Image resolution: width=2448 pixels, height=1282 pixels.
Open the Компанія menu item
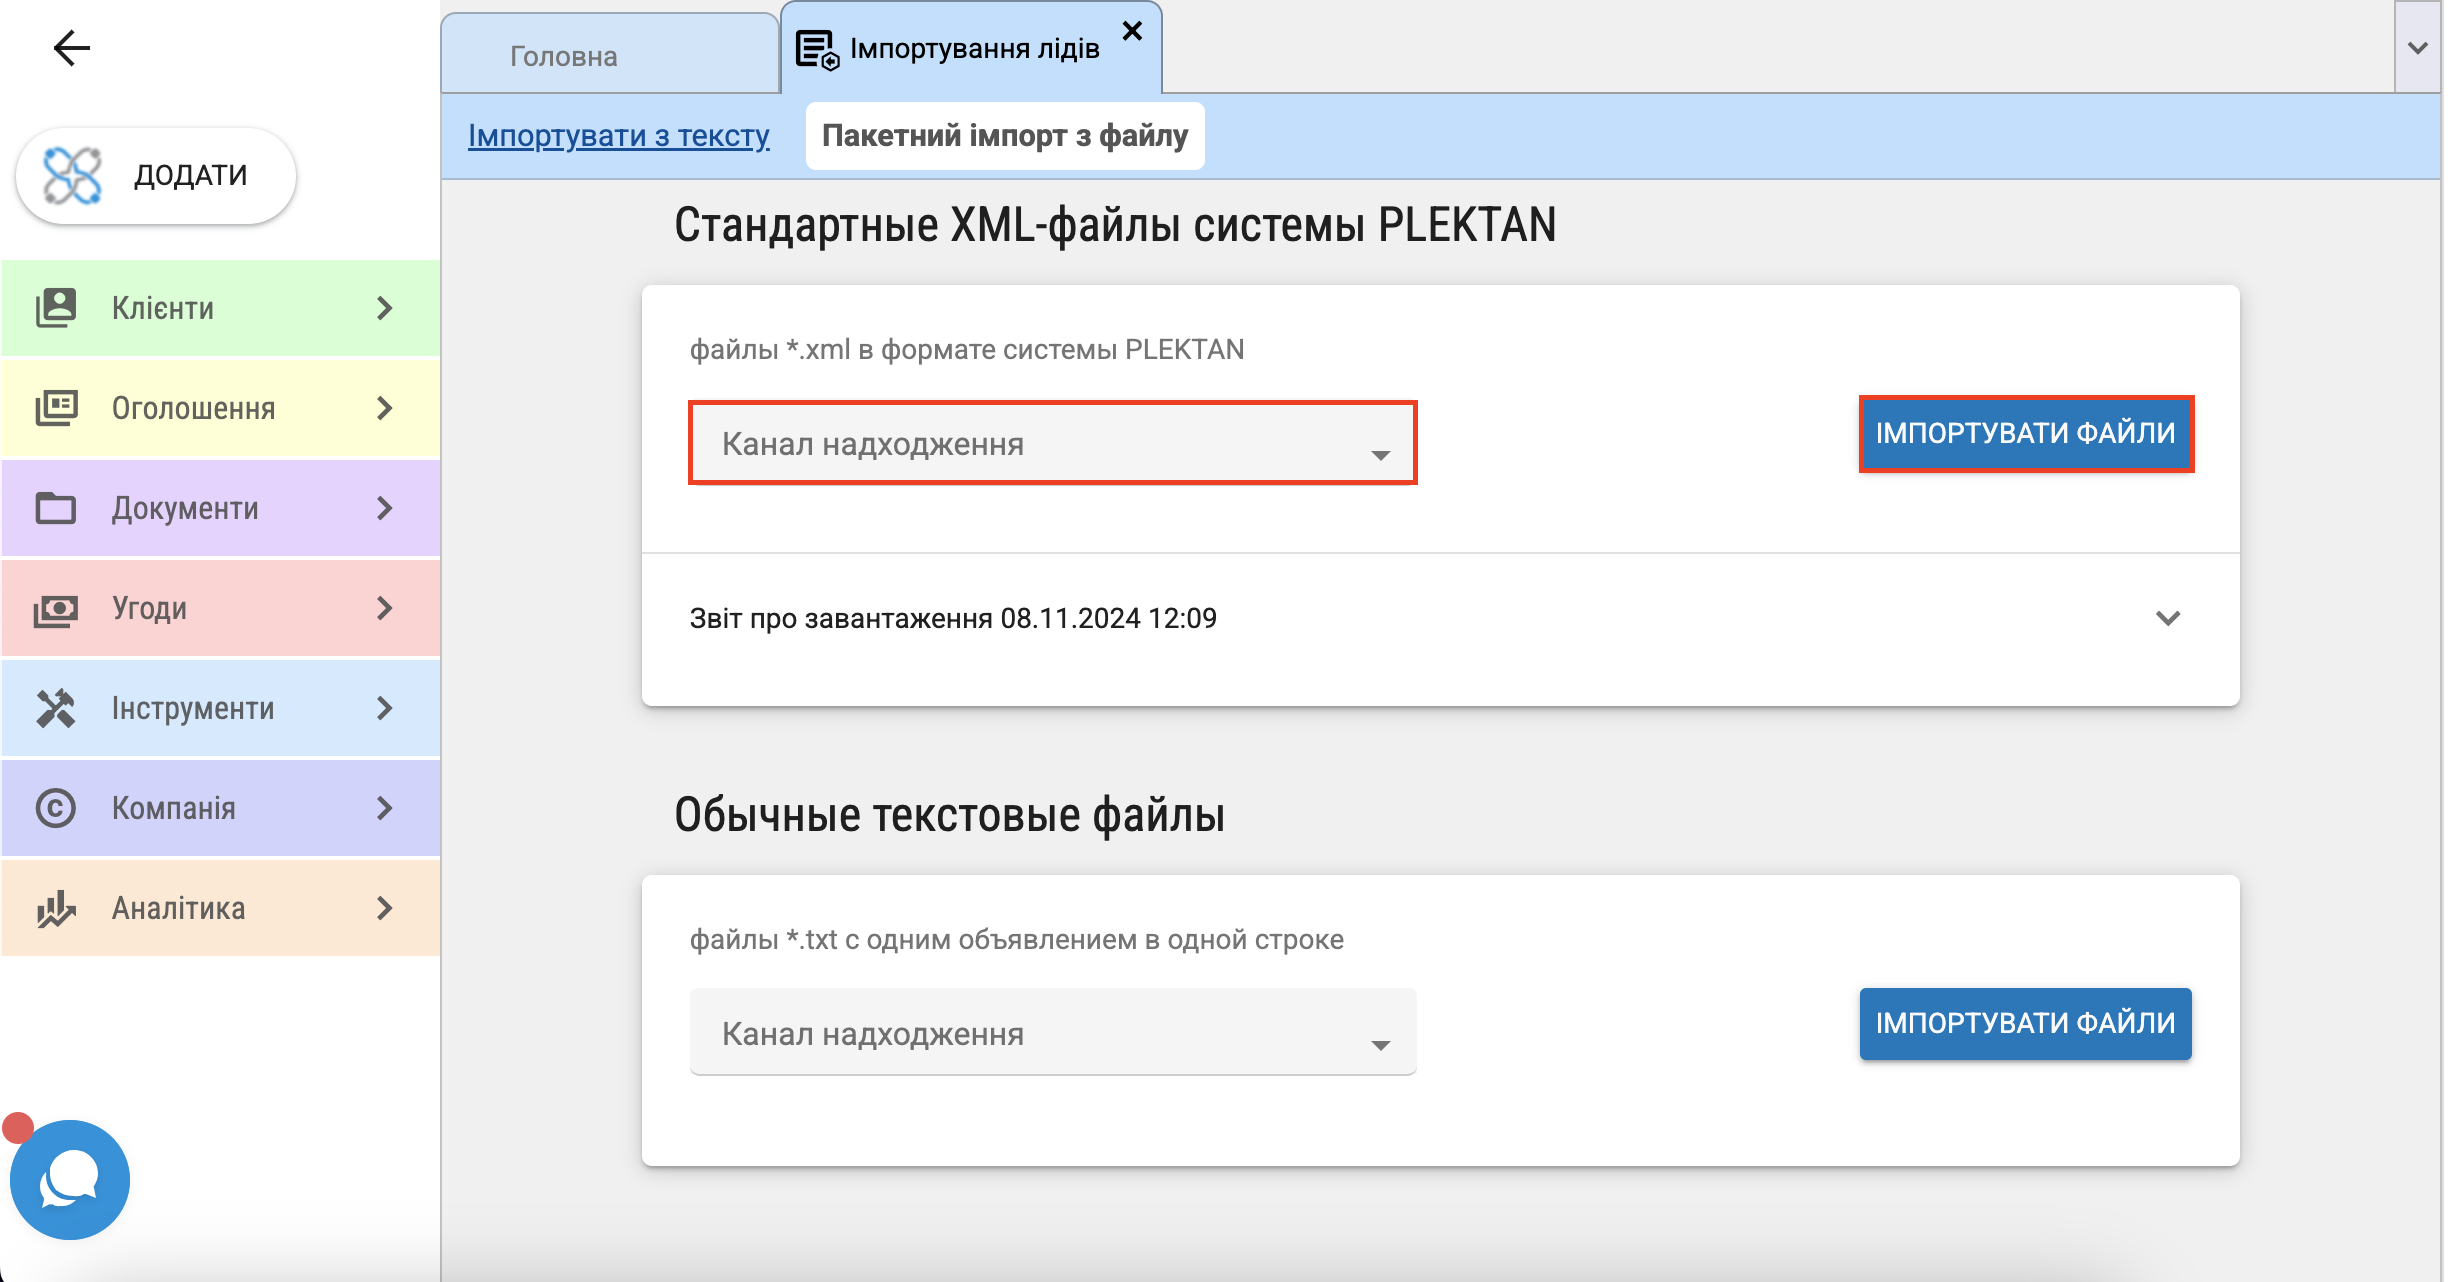point(220,808)
